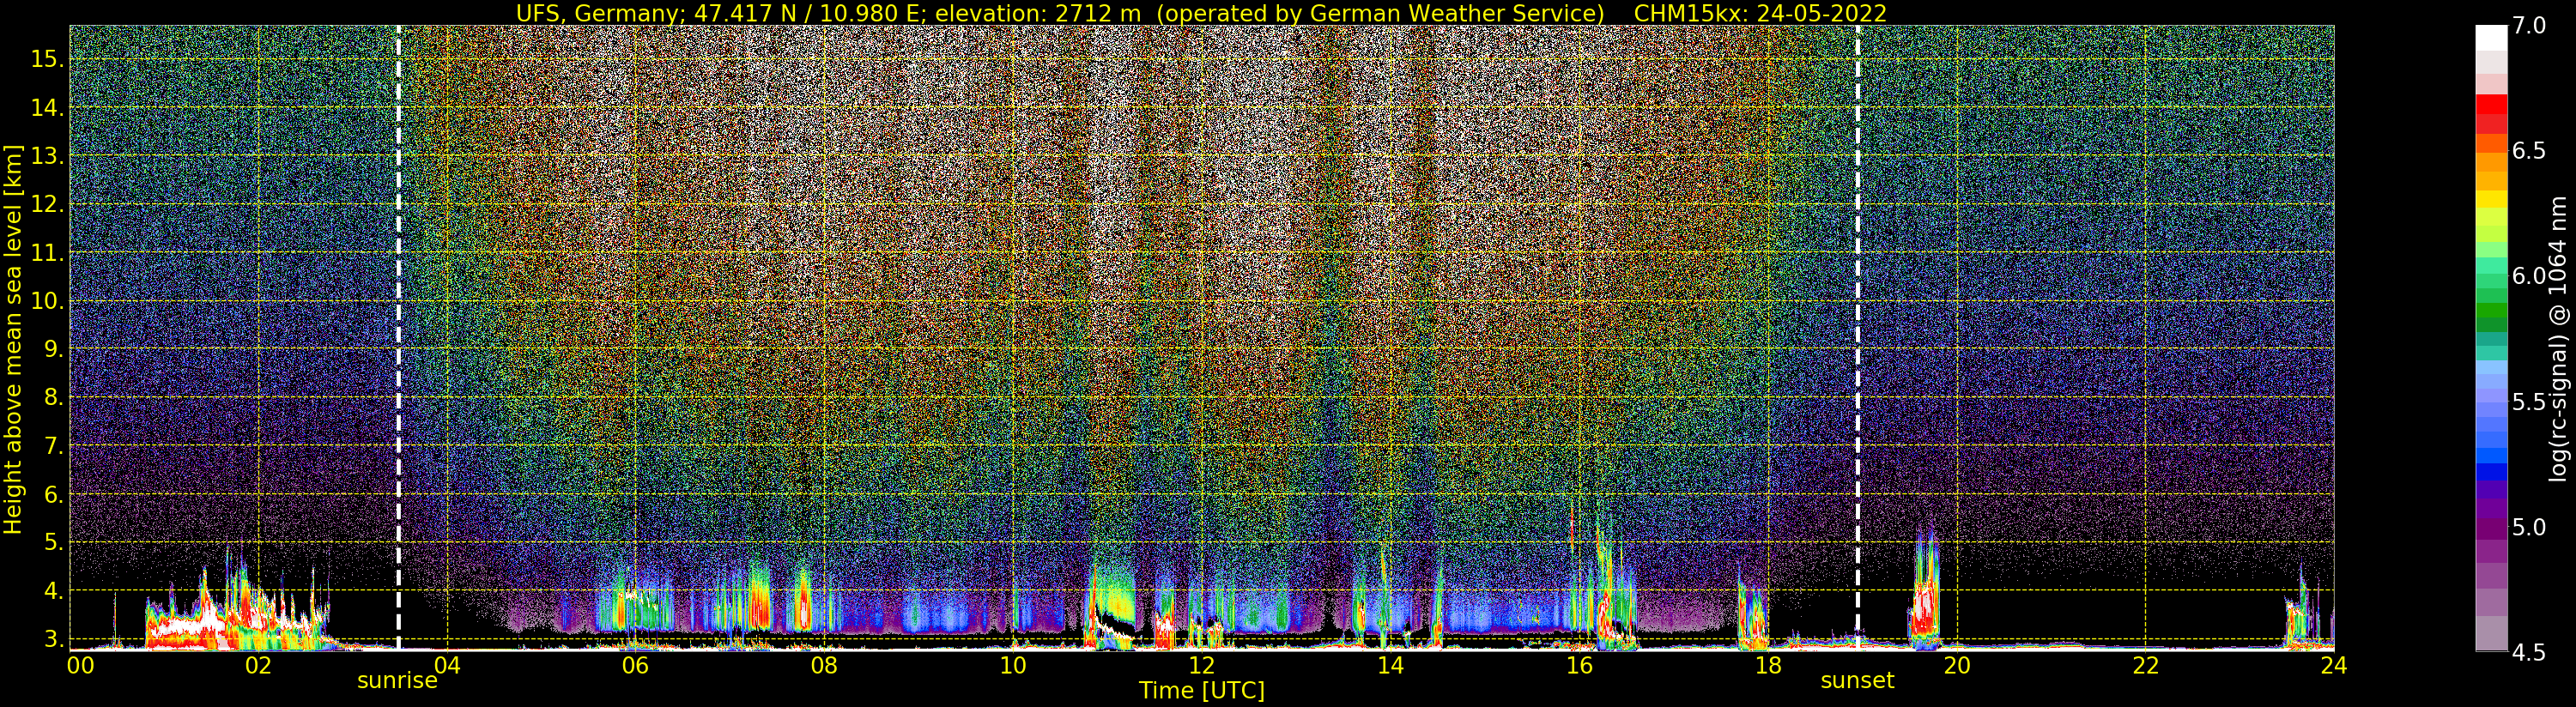Viewport: 2576px width, 707px height.
Task: Click the '16' time axis tick label
Action: pos(1579,665)
